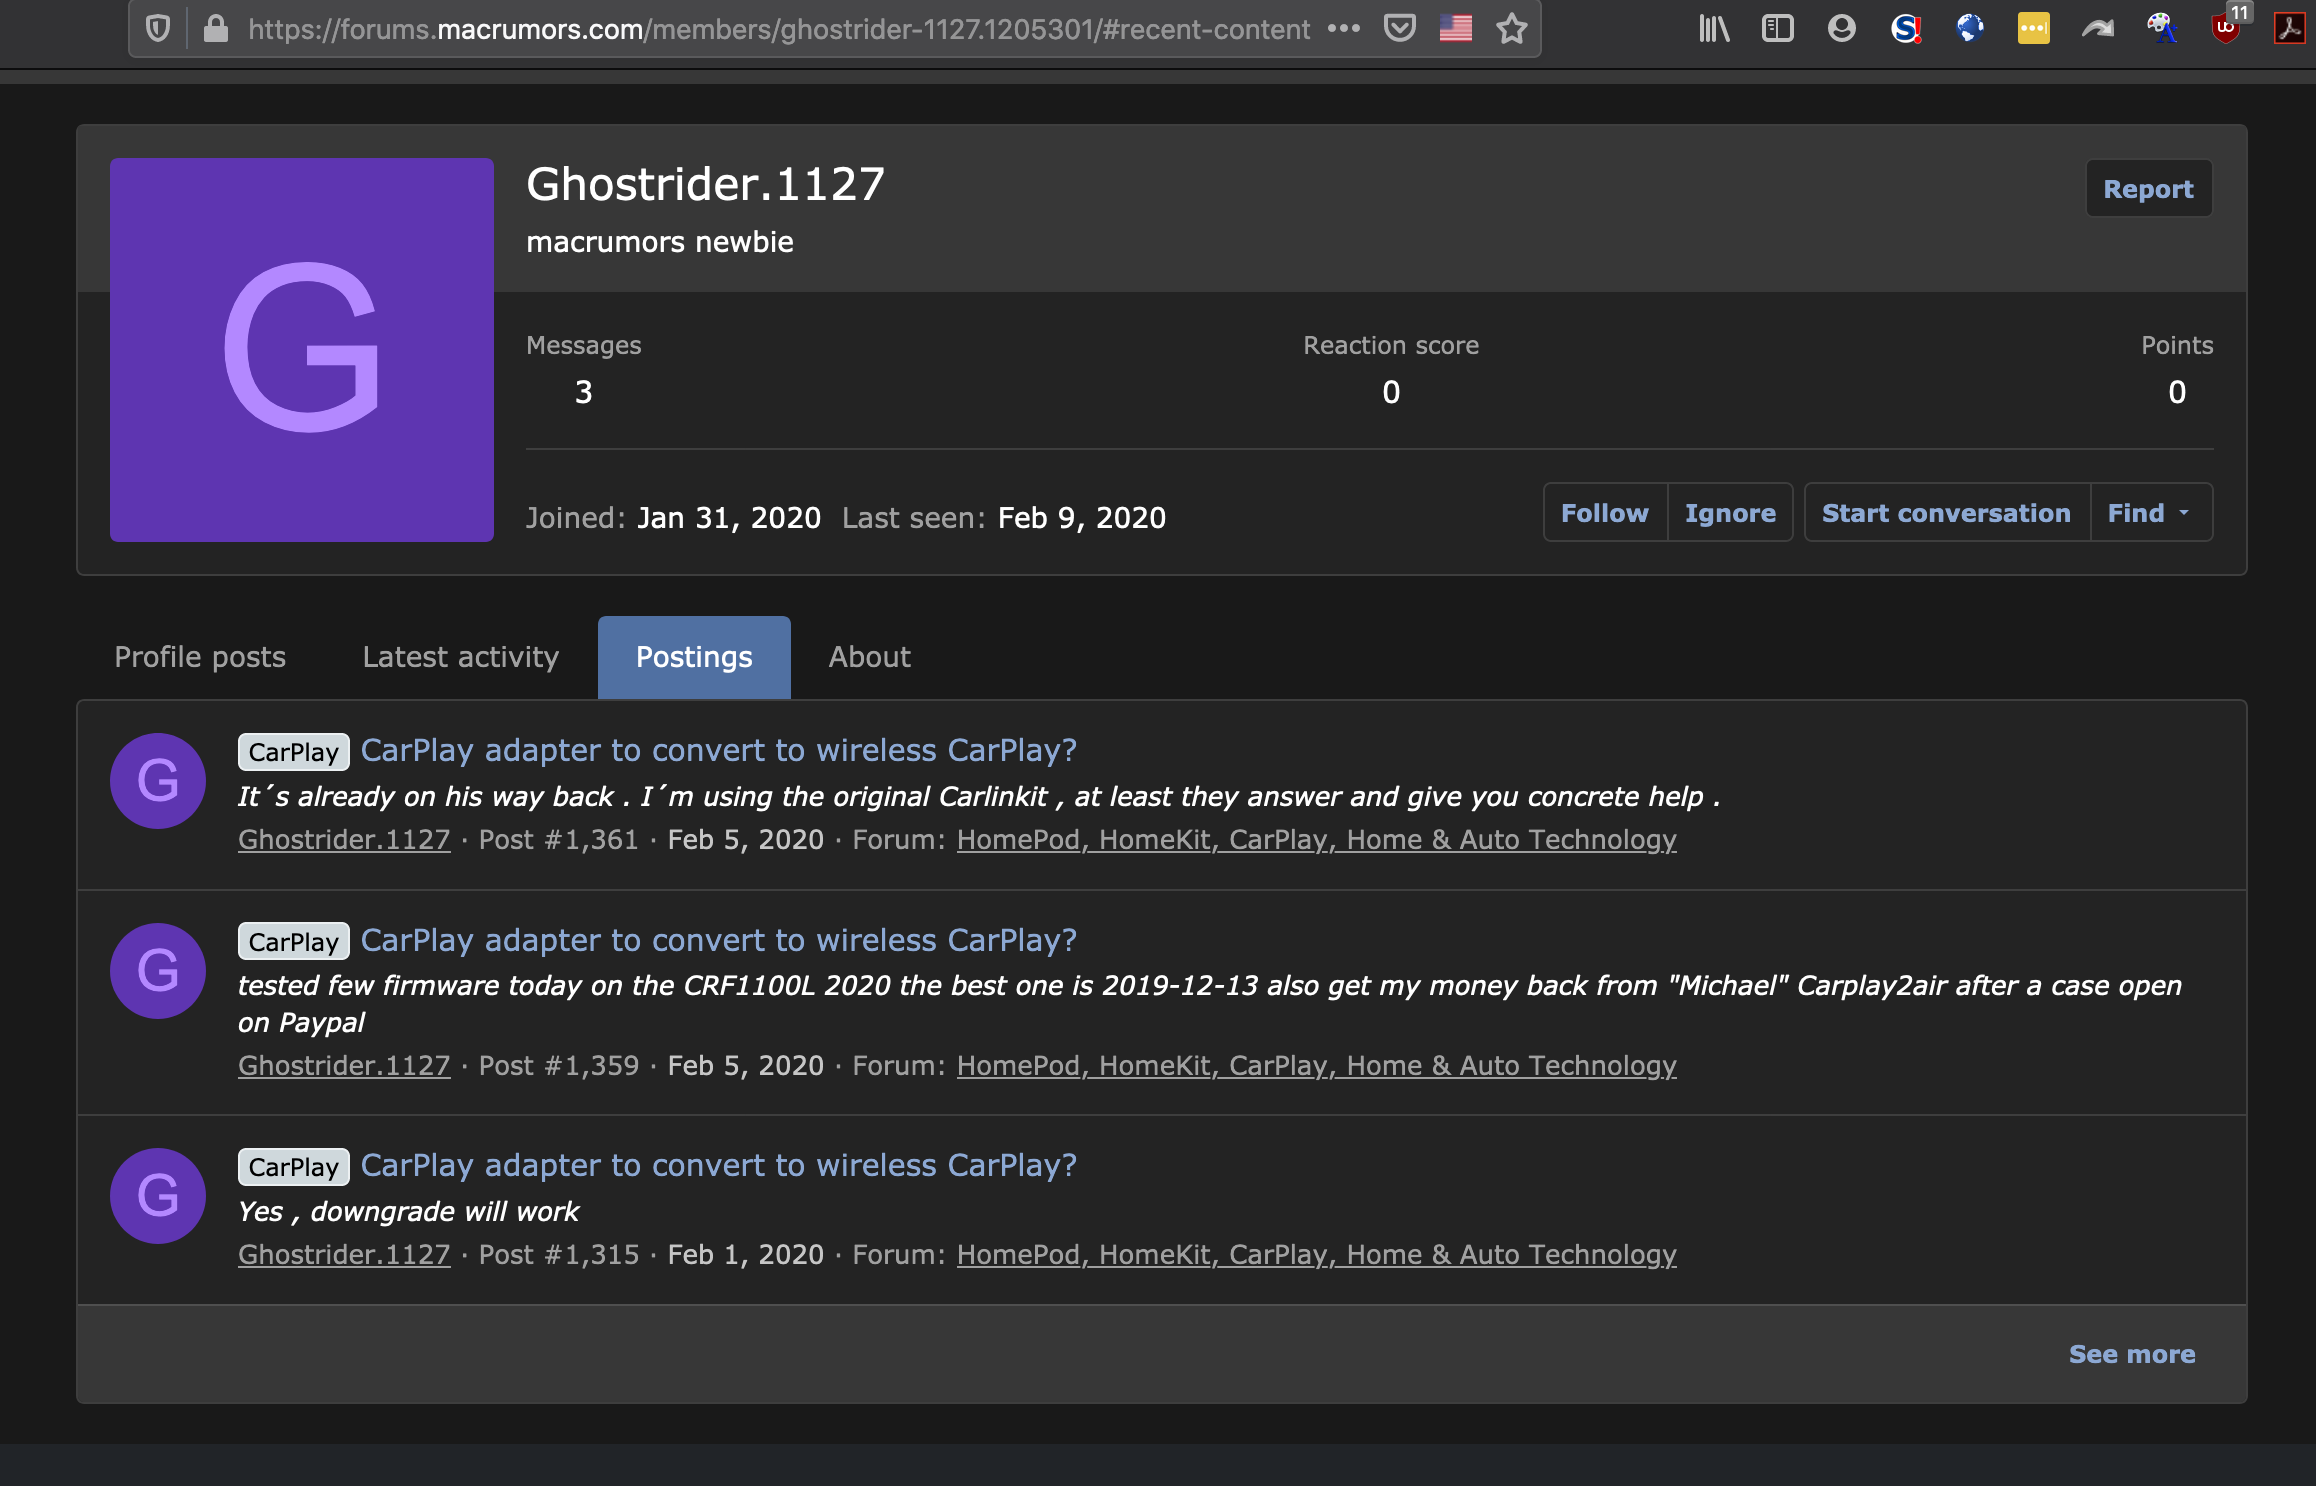2316x1486 pixels.
Task: Click the large purple G avatar
Action: (302, 350)
